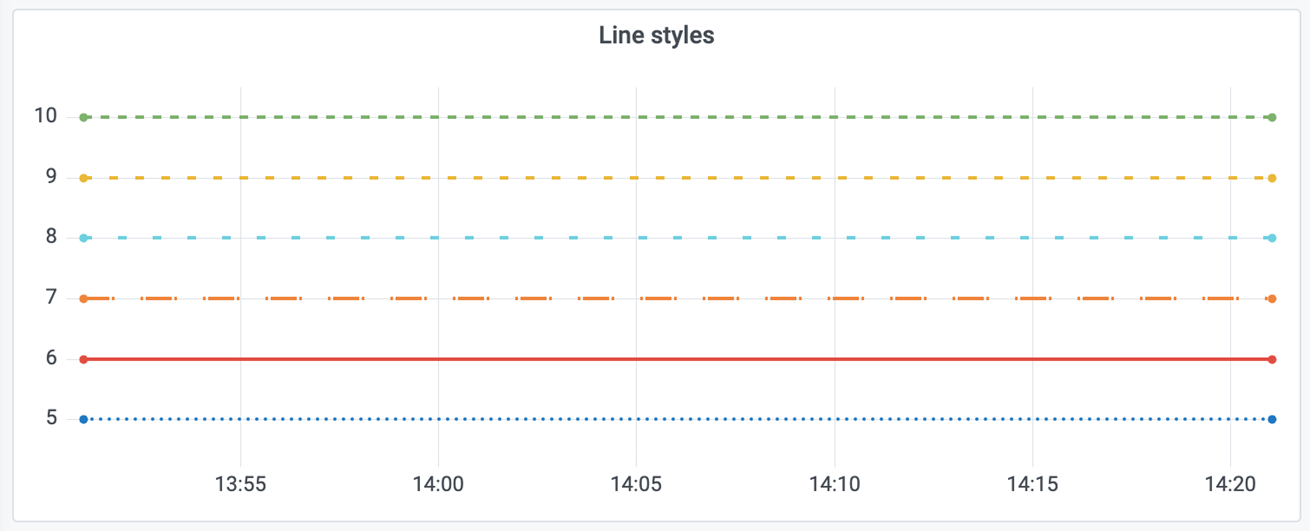Click the light blue data point at left of value 8
The width and height of the screenshot is (1310, 531).
[x=84, y=238]
